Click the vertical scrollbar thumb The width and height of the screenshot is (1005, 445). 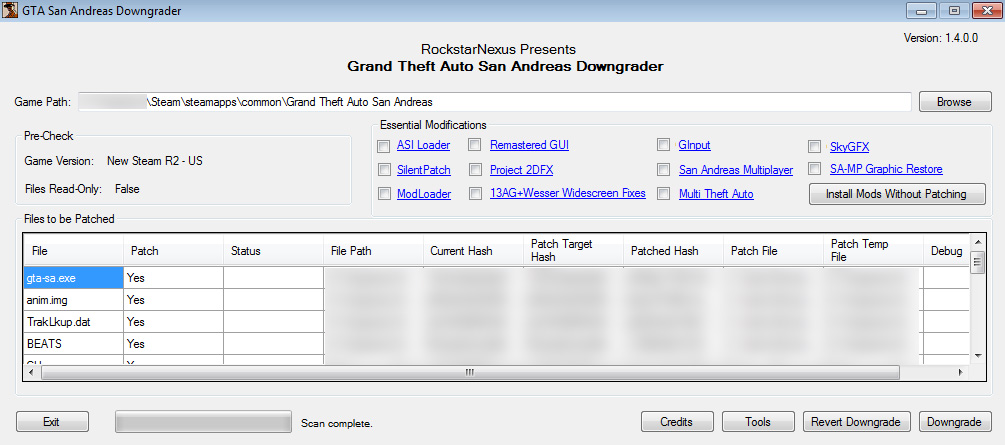tap(977, 262)
